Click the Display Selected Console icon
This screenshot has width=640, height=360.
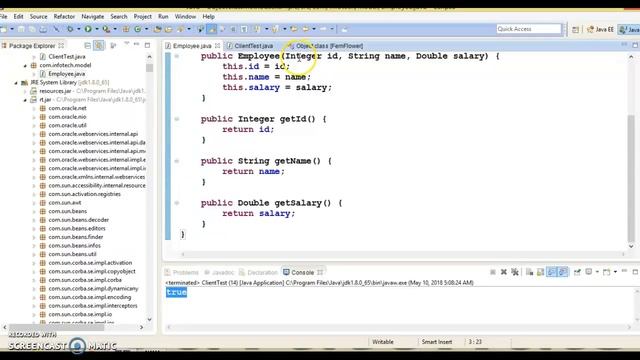coord(589,272)
